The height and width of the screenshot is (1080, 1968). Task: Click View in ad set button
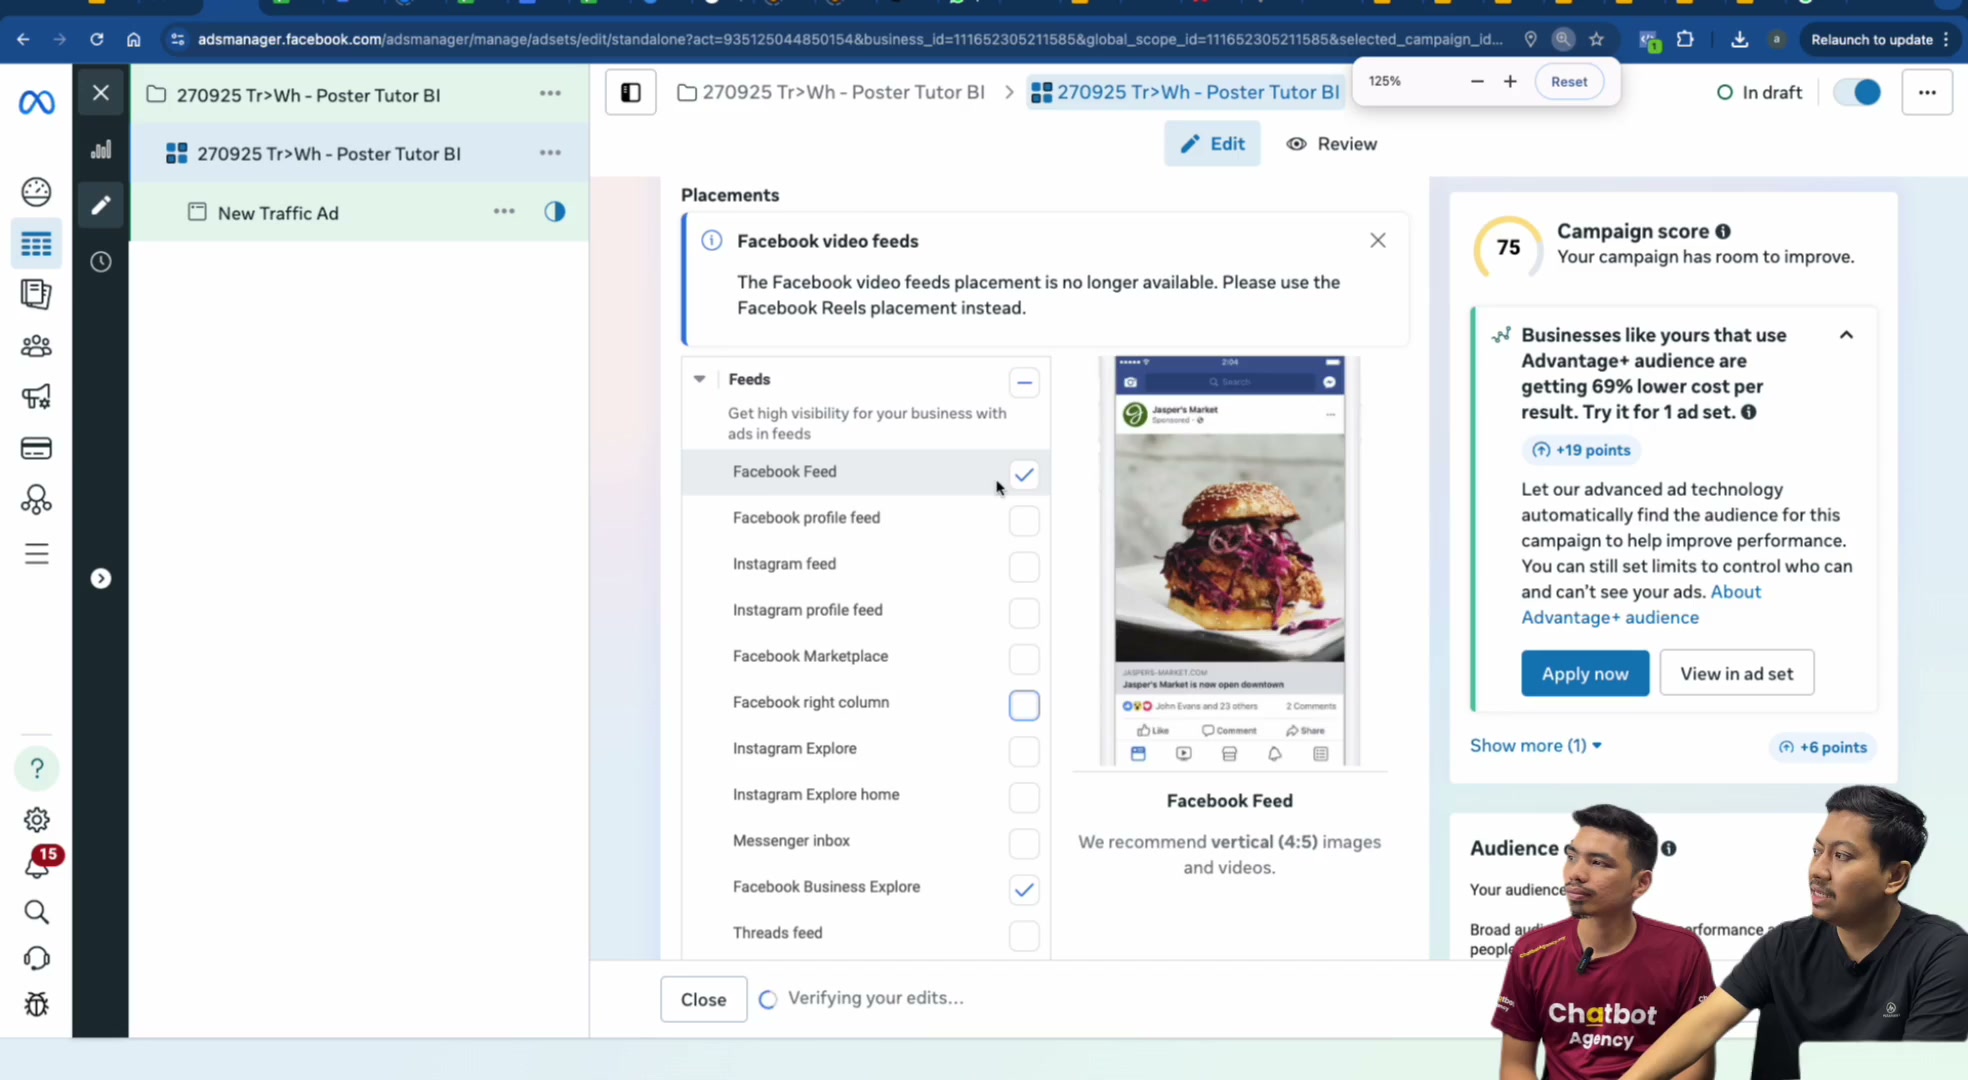click(x=1736, y=673)
